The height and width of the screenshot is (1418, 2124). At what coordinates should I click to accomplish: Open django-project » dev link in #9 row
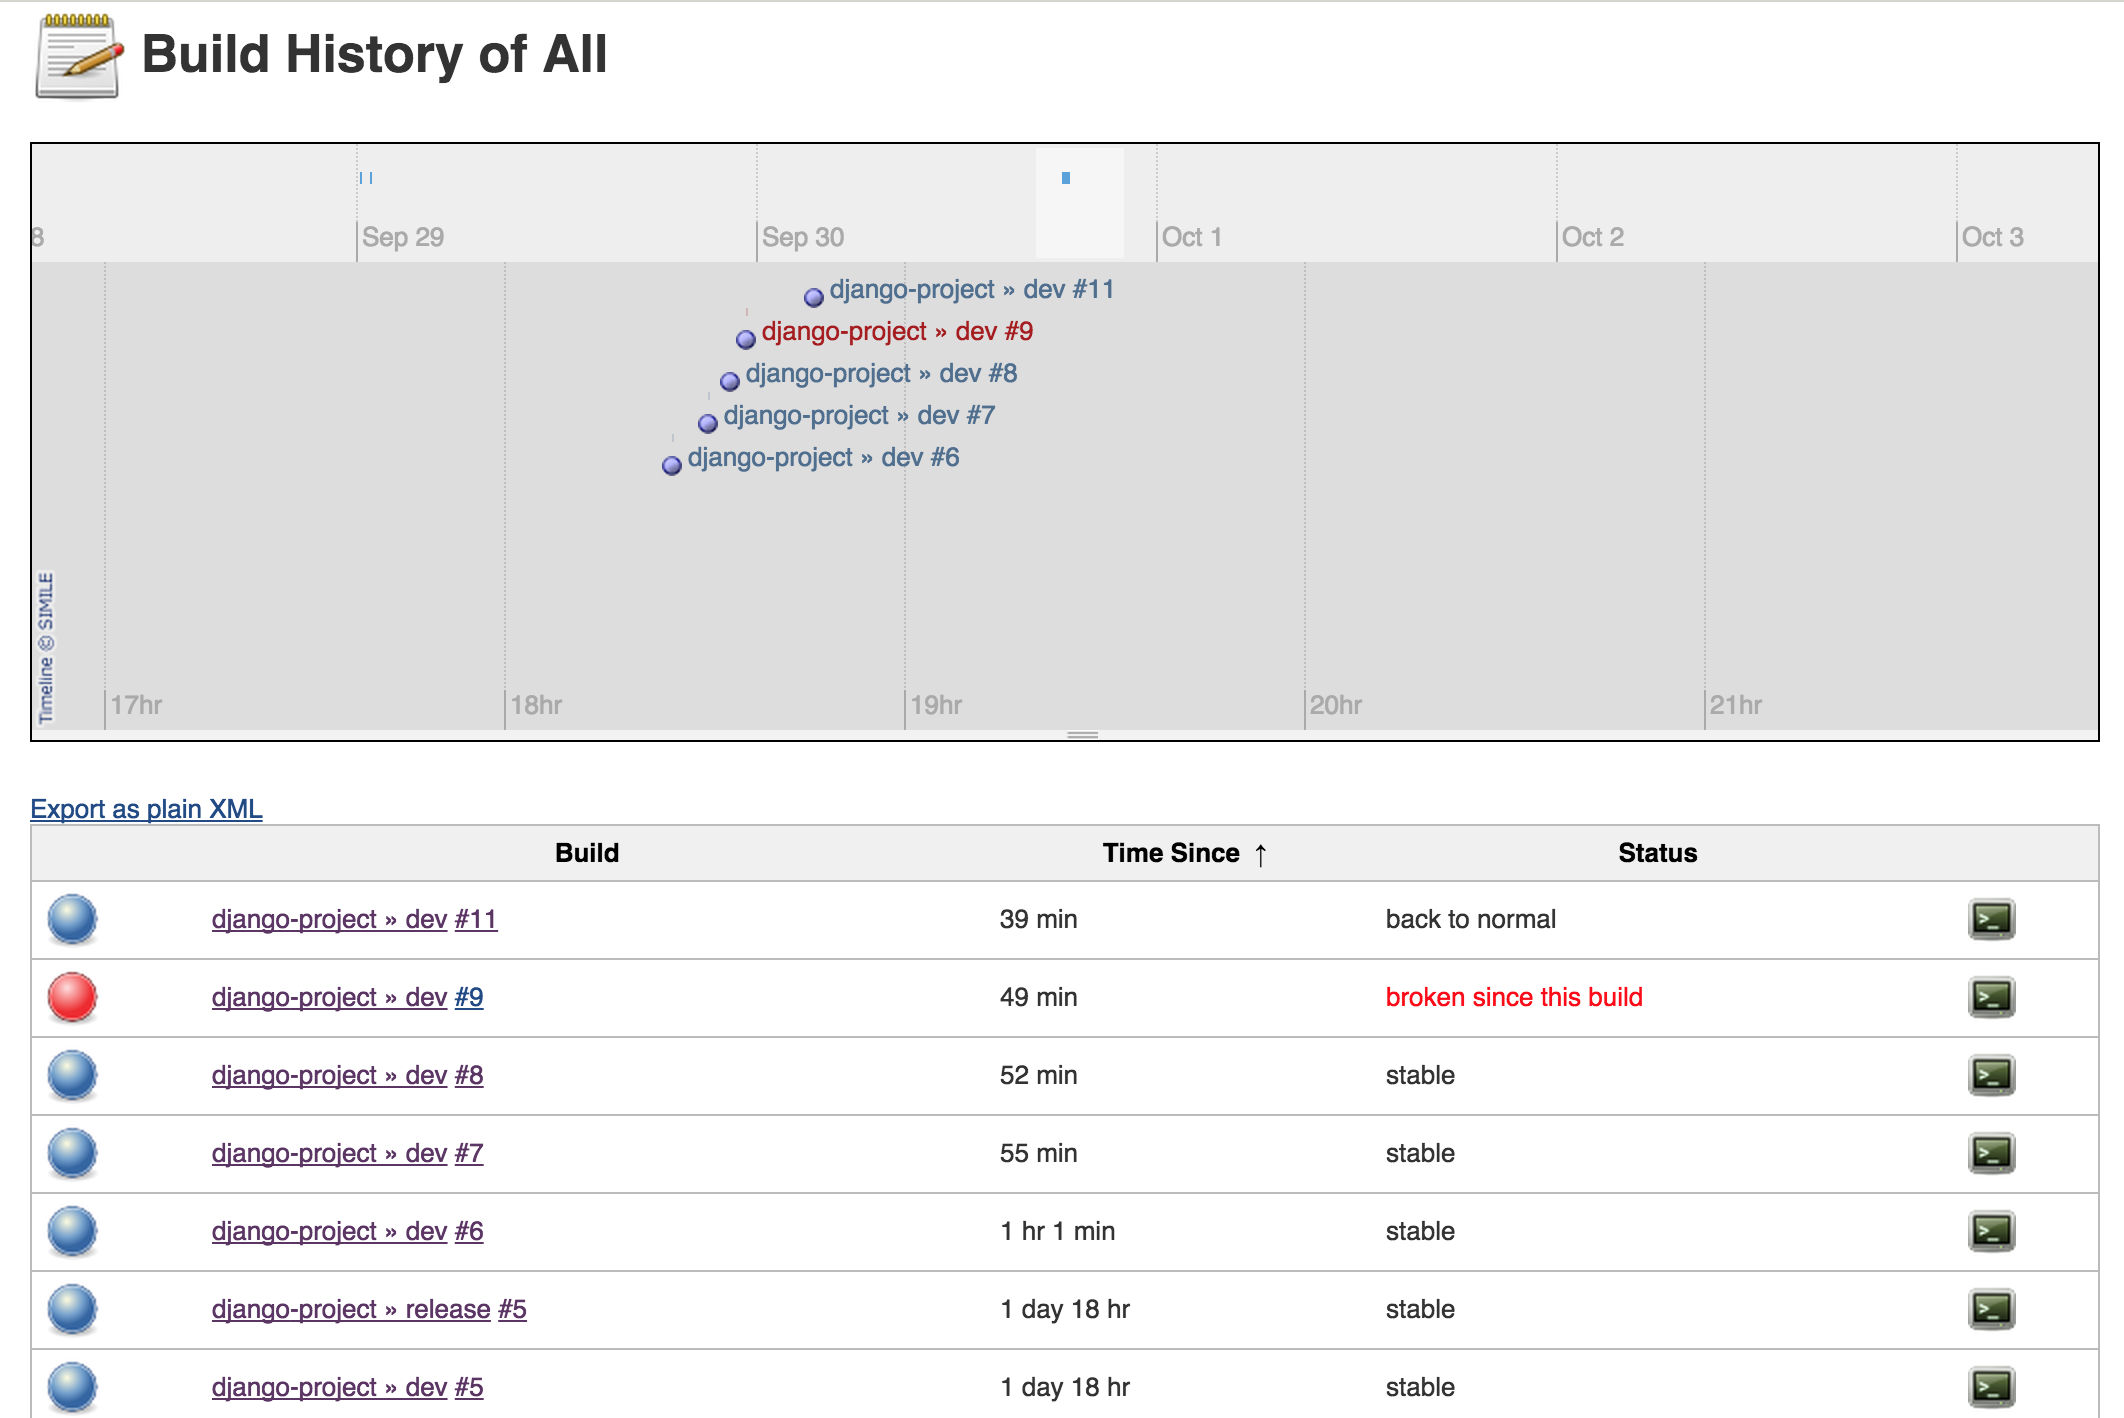(x=329, y=997)
